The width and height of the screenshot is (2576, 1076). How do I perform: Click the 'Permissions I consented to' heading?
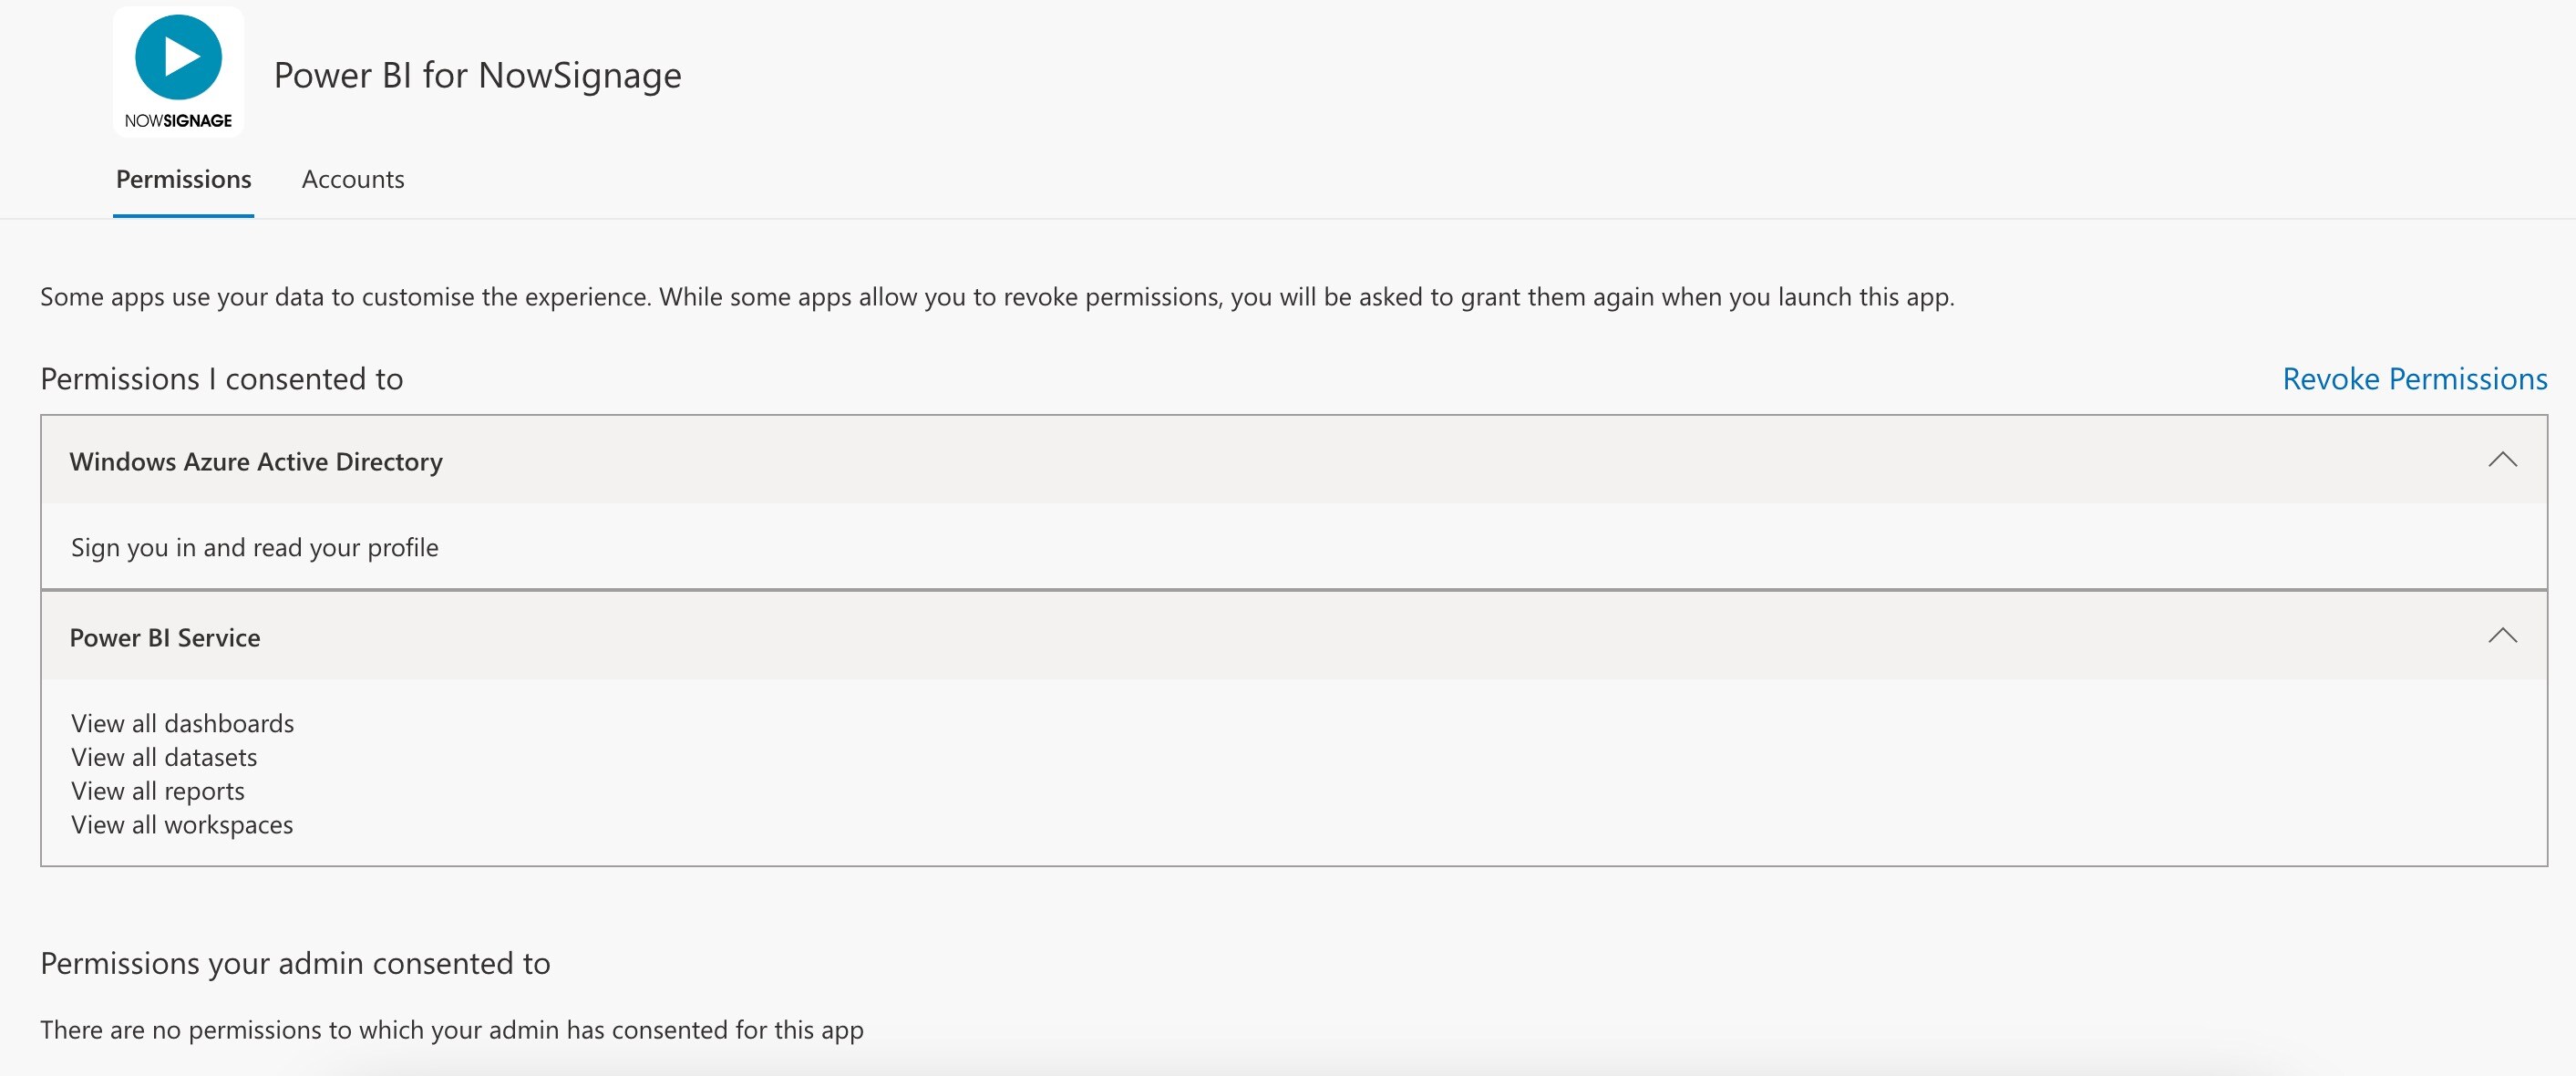pyautogui.click(x=222, y=379)
